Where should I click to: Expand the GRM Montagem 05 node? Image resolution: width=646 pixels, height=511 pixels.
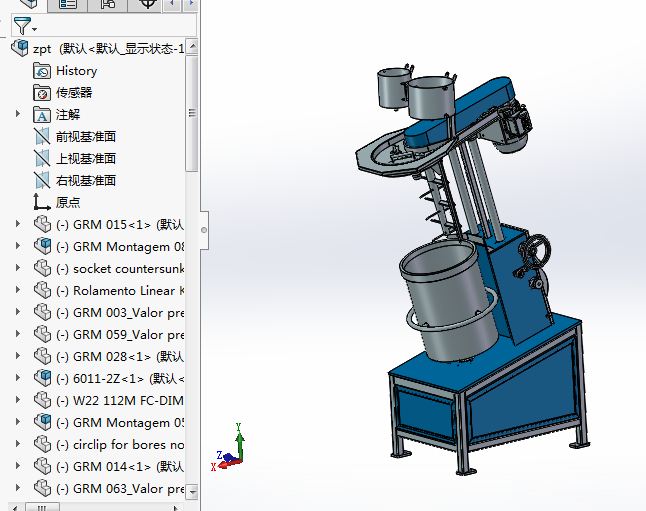tap(18, 422)
